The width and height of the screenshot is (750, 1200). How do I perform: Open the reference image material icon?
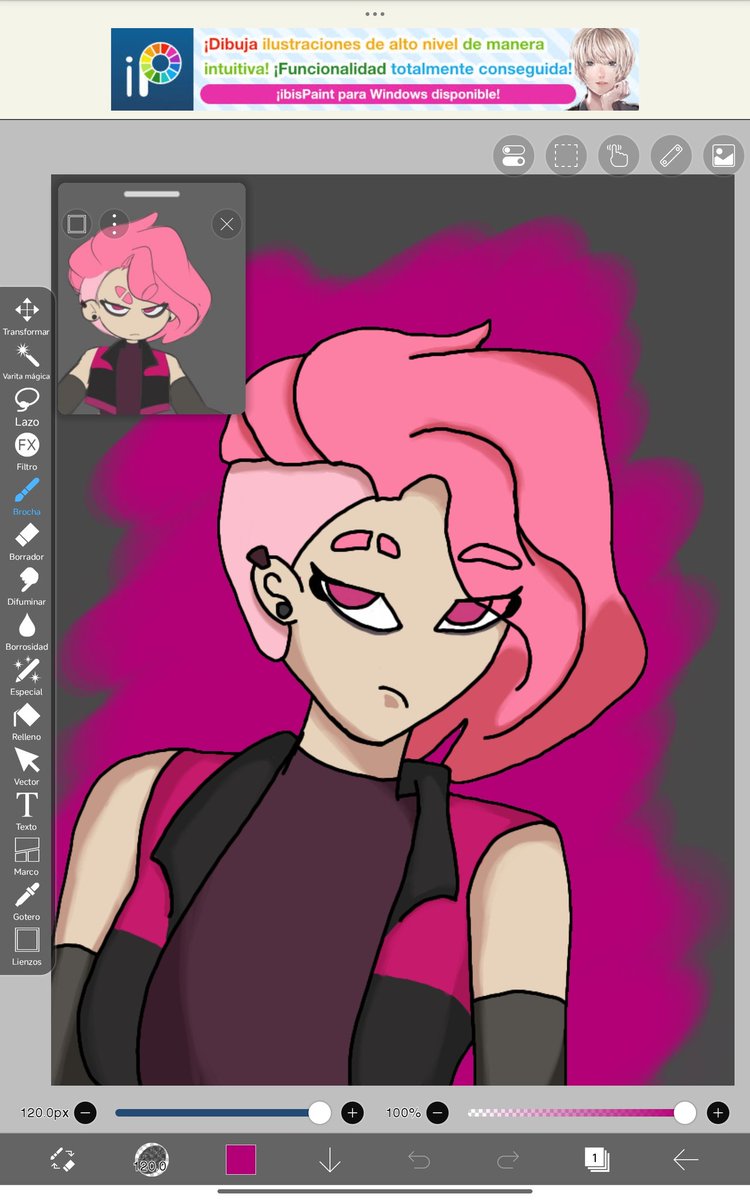point(724,156)
